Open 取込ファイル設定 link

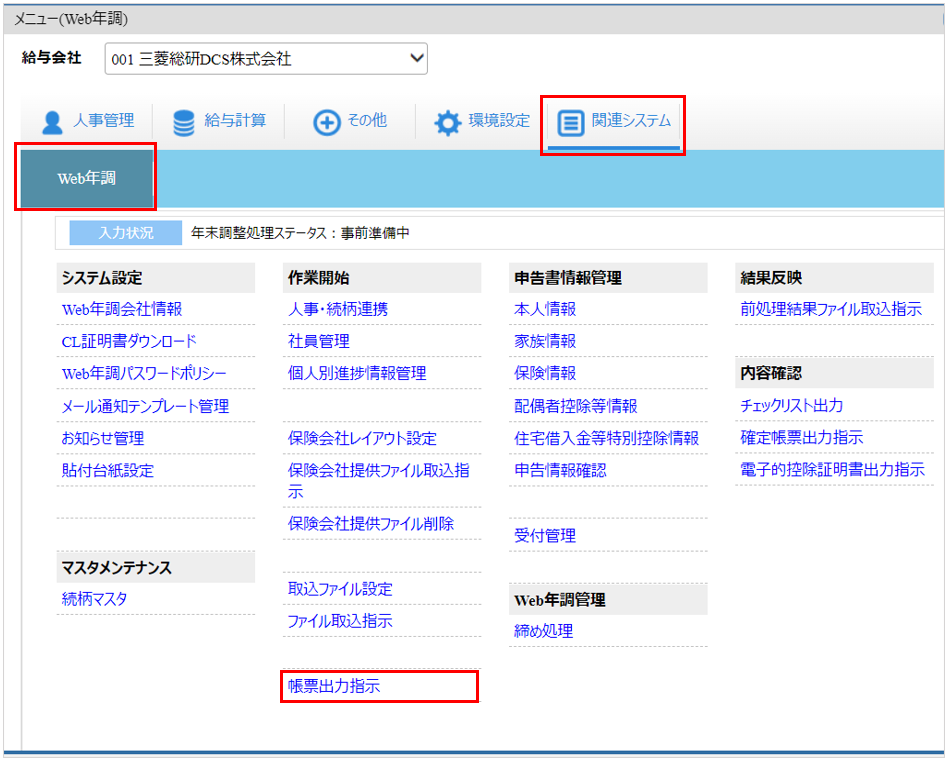pos(340,589)
